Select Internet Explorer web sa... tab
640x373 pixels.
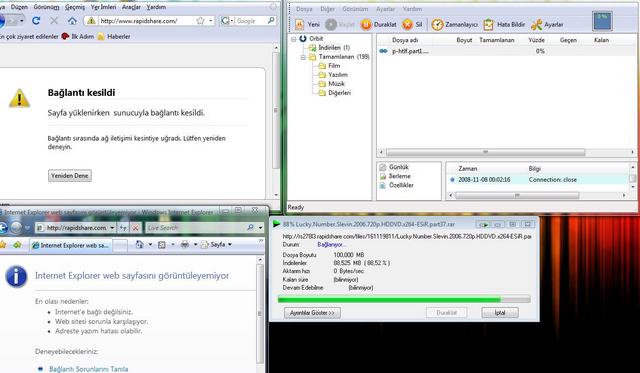coord(70,245)
